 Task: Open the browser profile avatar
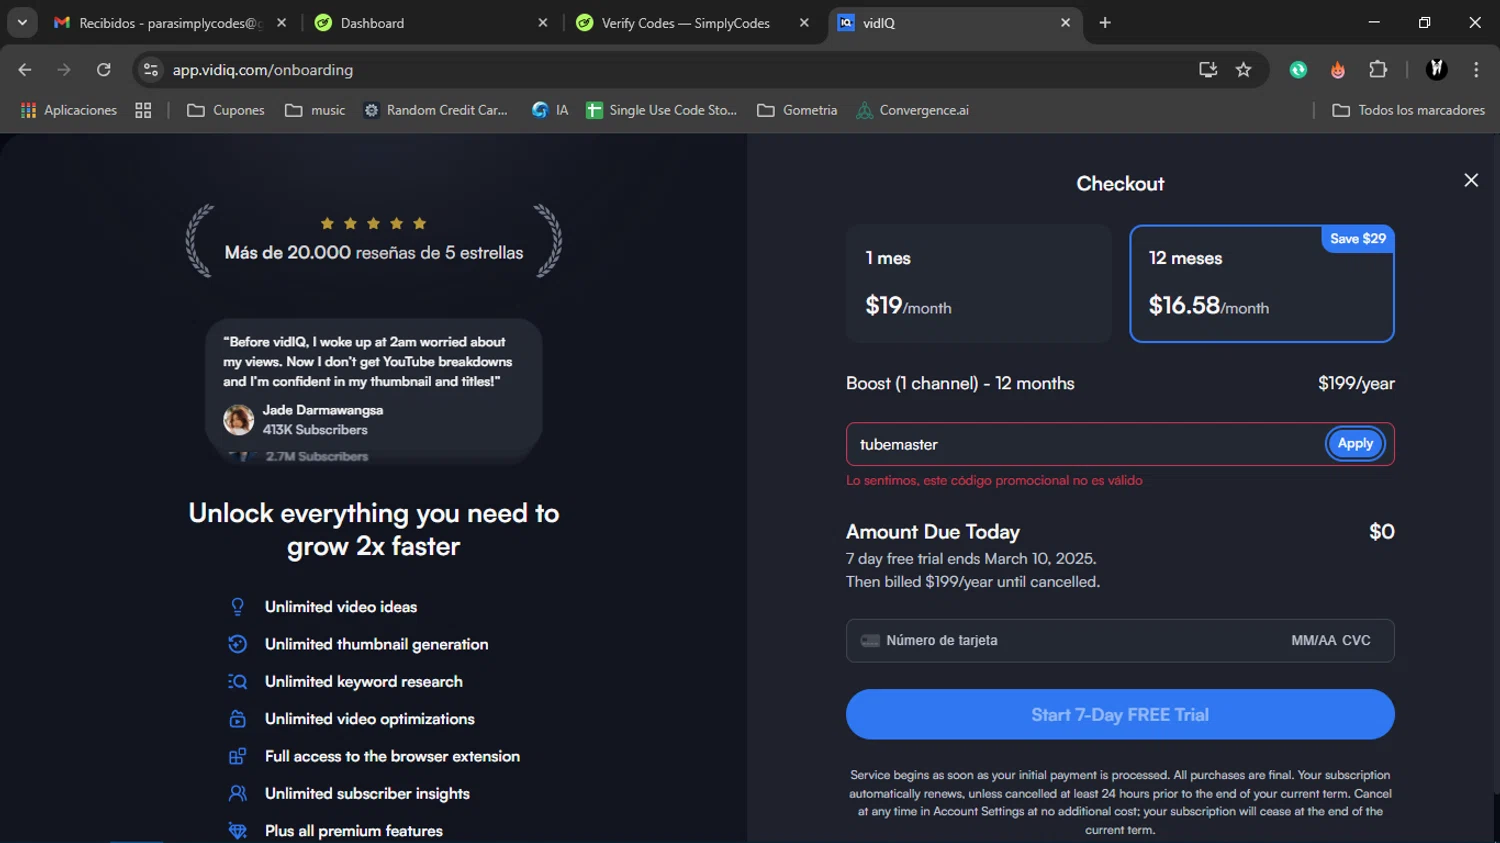click(1437, 70)
